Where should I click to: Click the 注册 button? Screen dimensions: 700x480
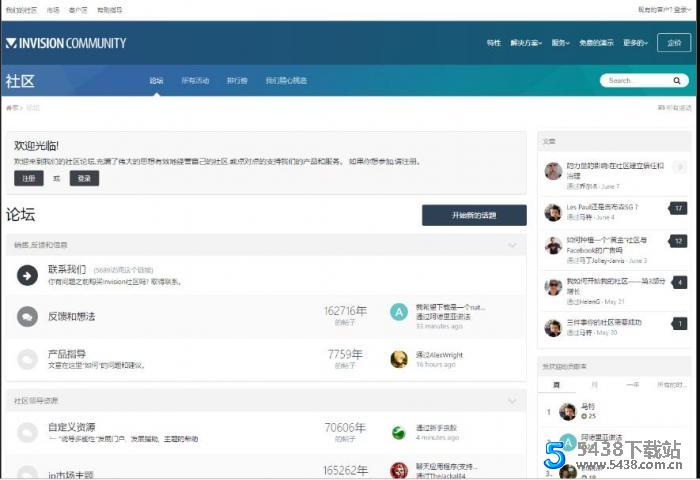click(x=29, y=178)
